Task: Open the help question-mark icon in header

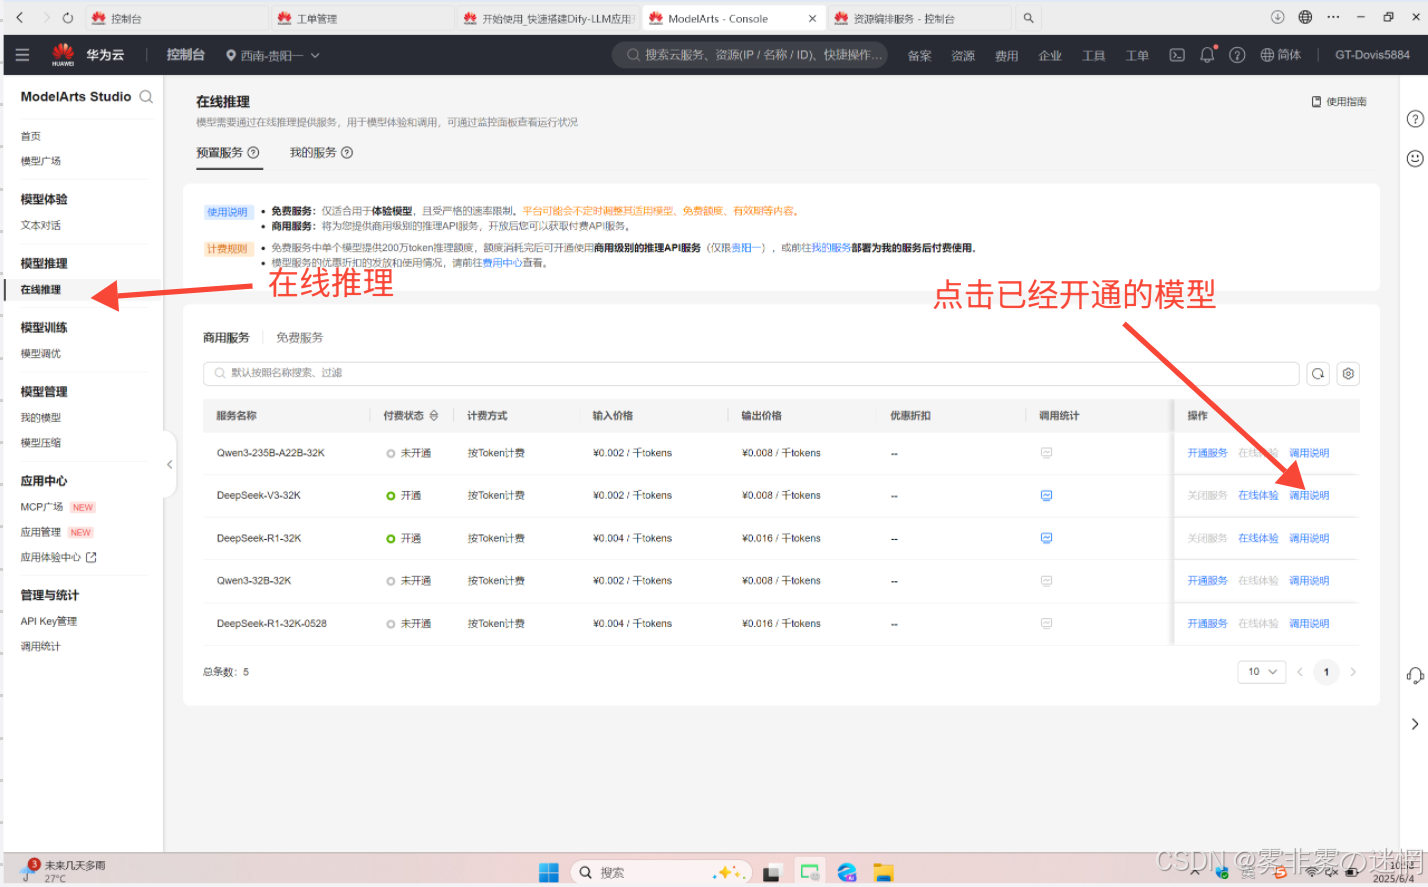Action: pos(1237,55)
